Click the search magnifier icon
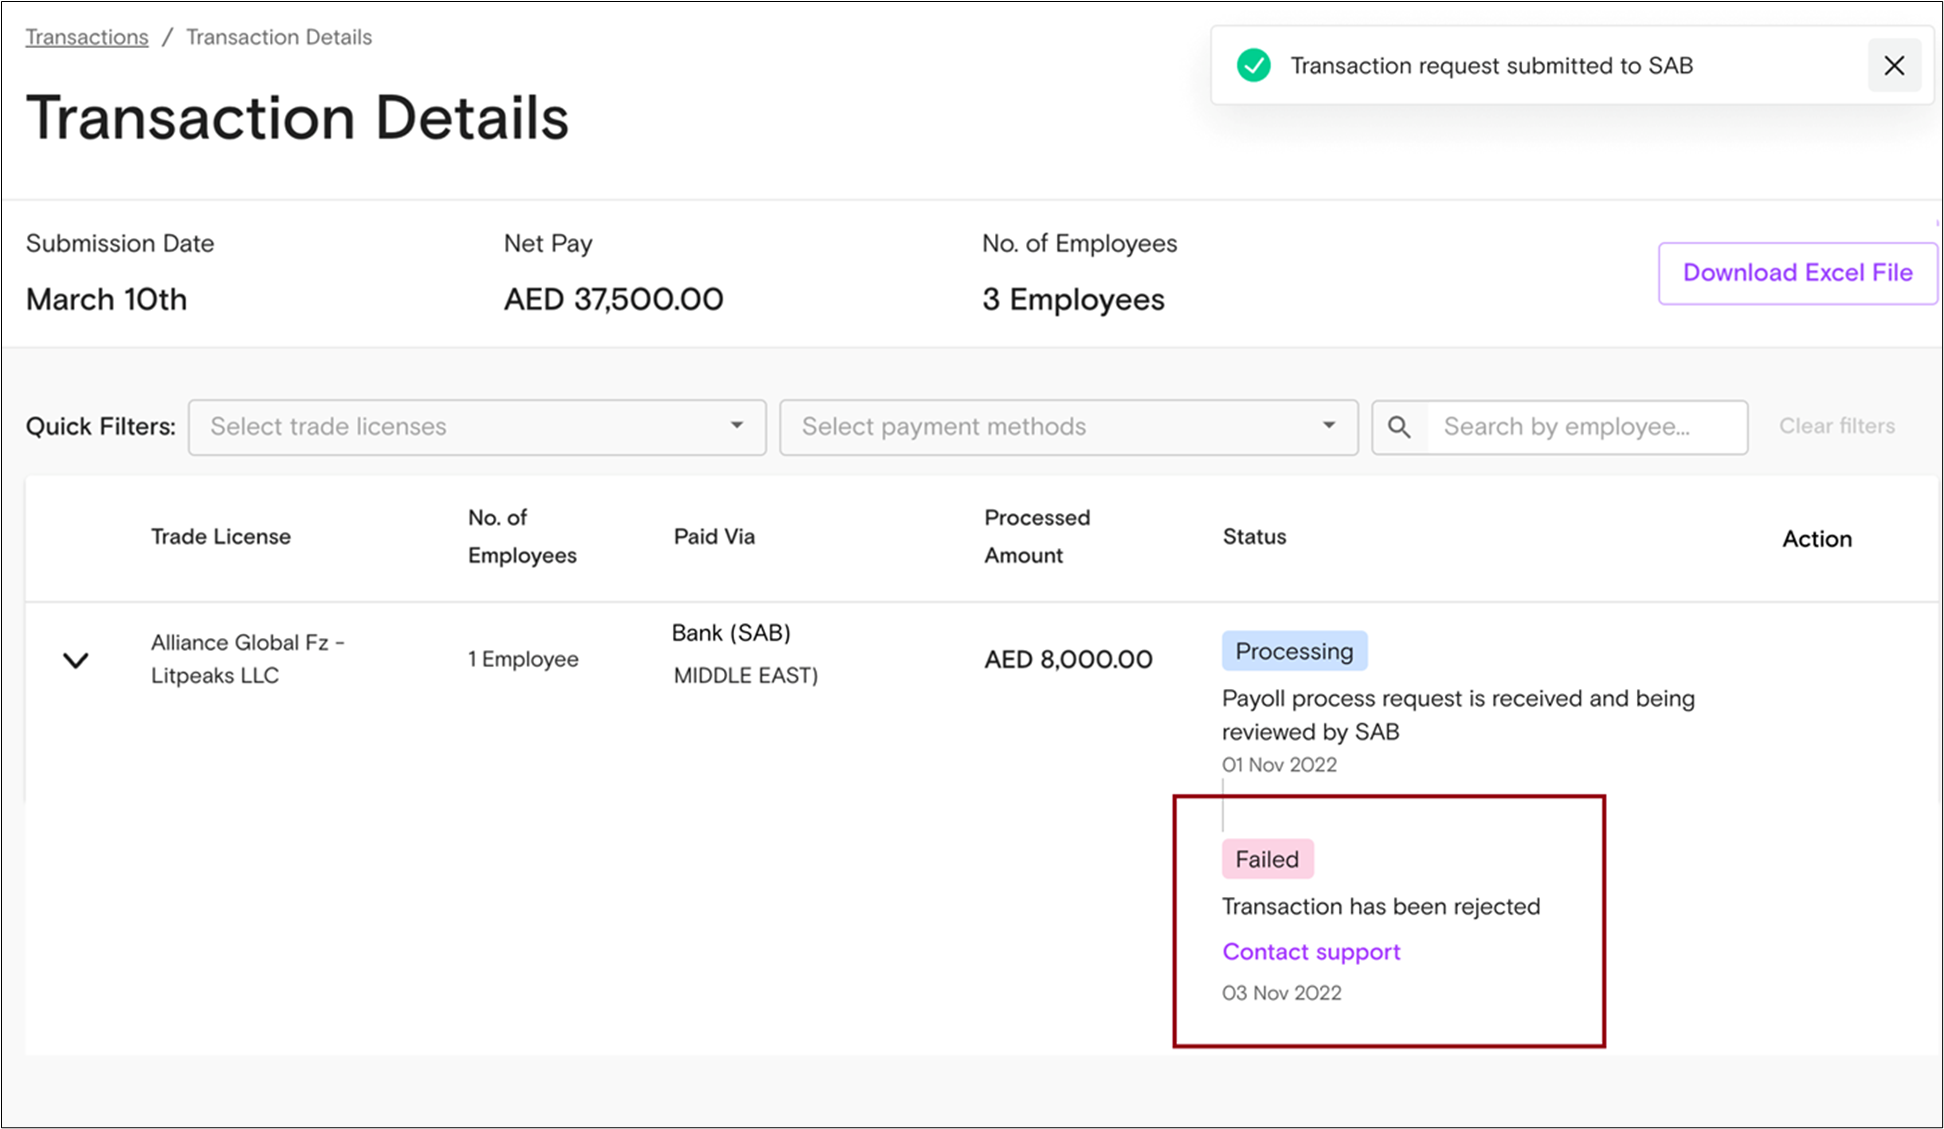Viewport: 1944px width, 1129px height. 1399,427
